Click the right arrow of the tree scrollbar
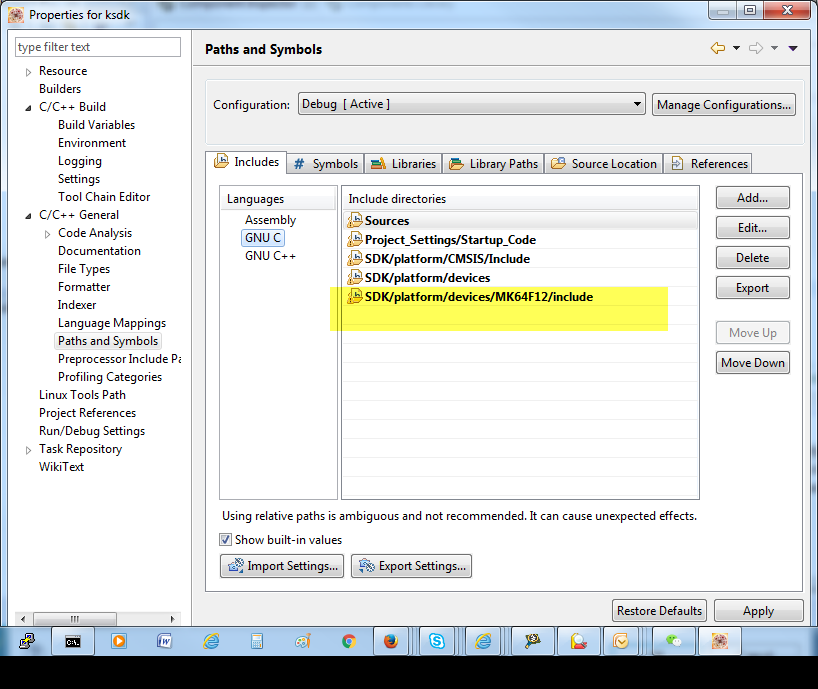 173,619
